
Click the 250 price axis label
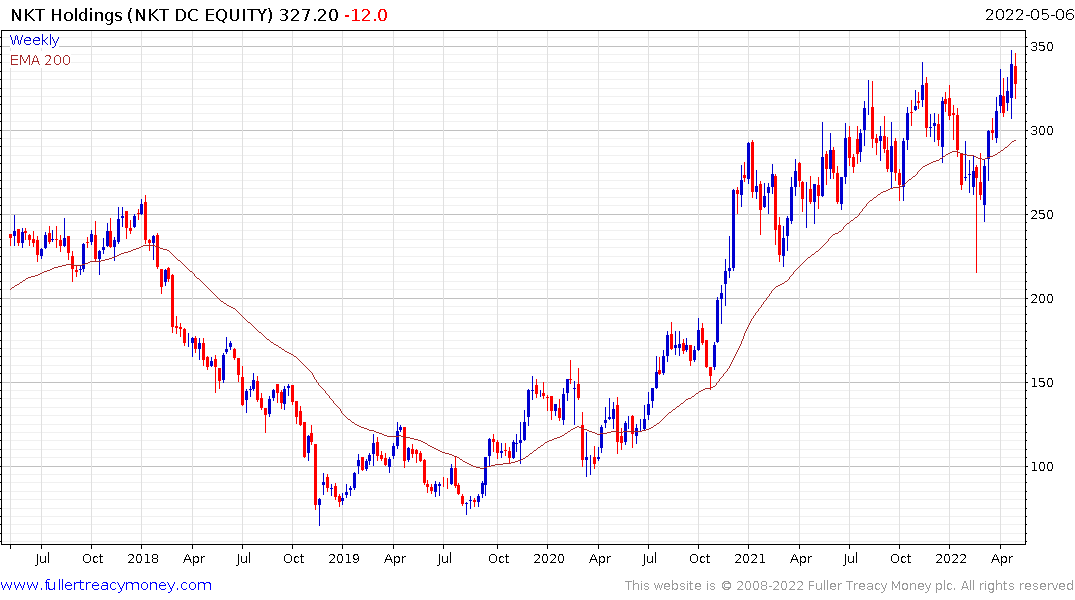pyautogui.click(x=1042, y=215)
